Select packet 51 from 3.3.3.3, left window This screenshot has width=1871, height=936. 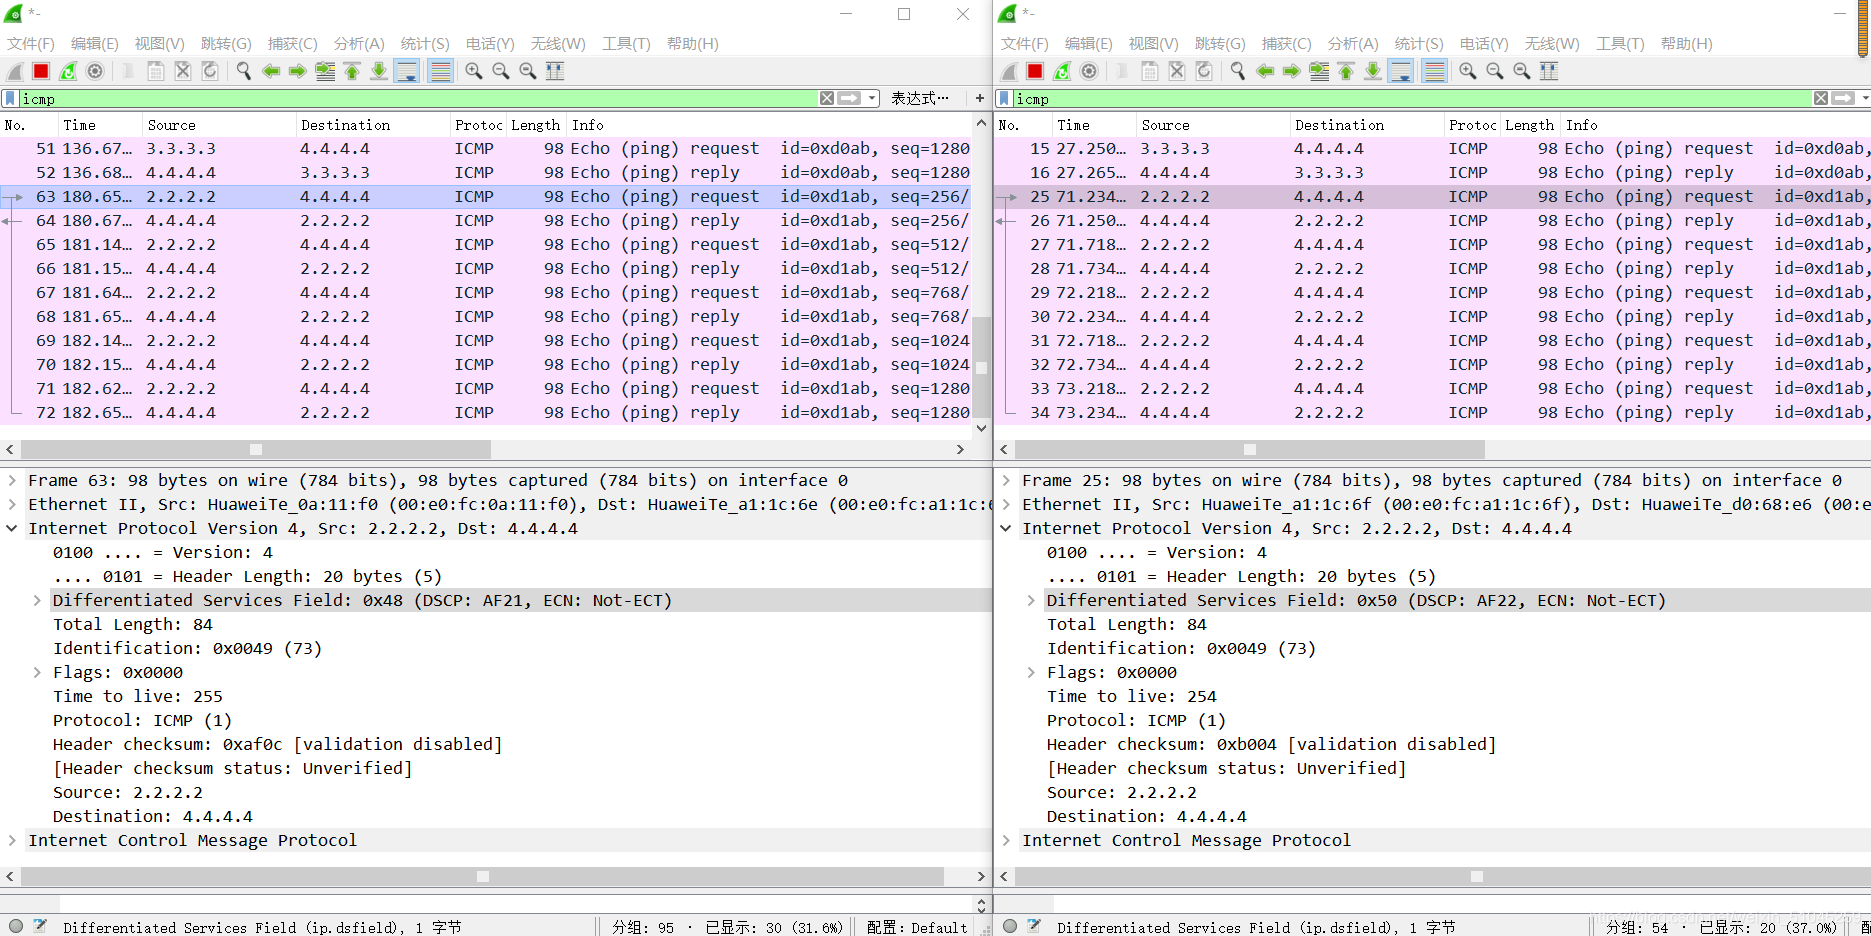click(x=486, y=148)
